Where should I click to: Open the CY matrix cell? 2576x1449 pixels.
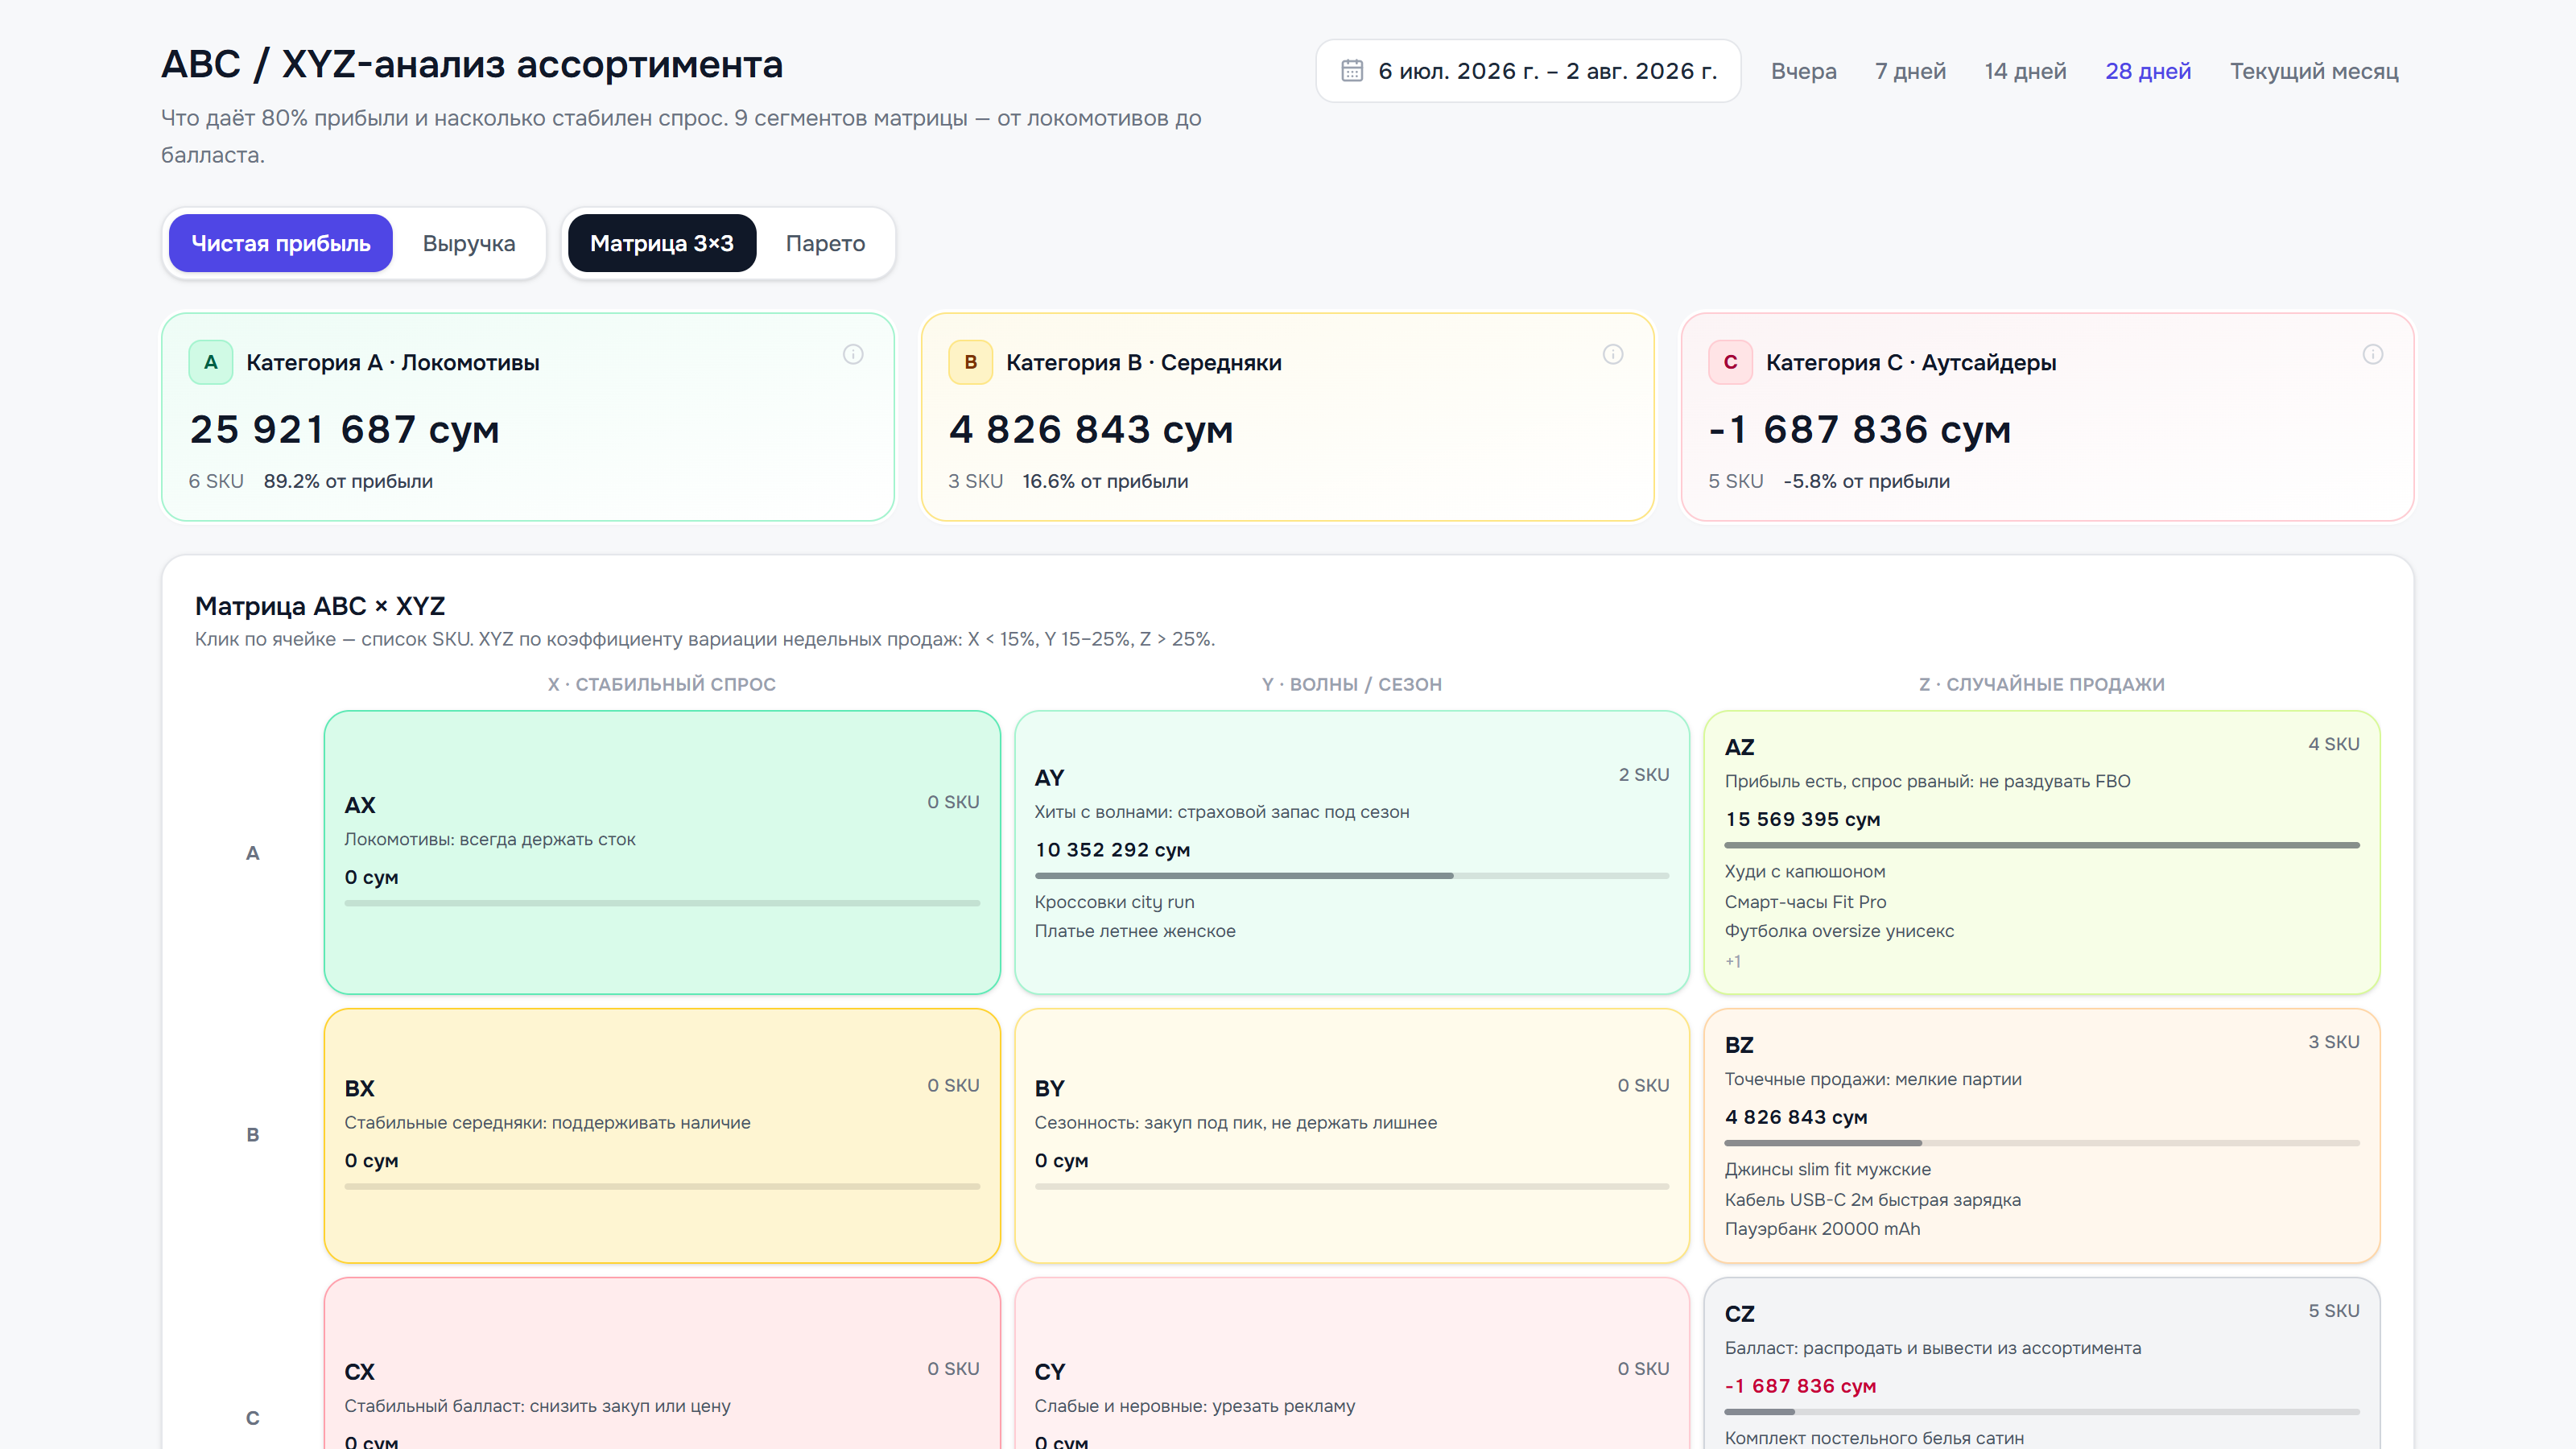tap(1352, 1363)
